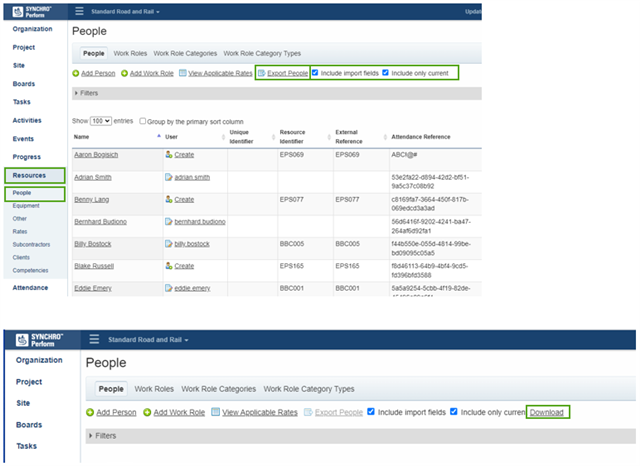Open Progress in the upper screenshot sidebar
640x466 pixels.
27,157
